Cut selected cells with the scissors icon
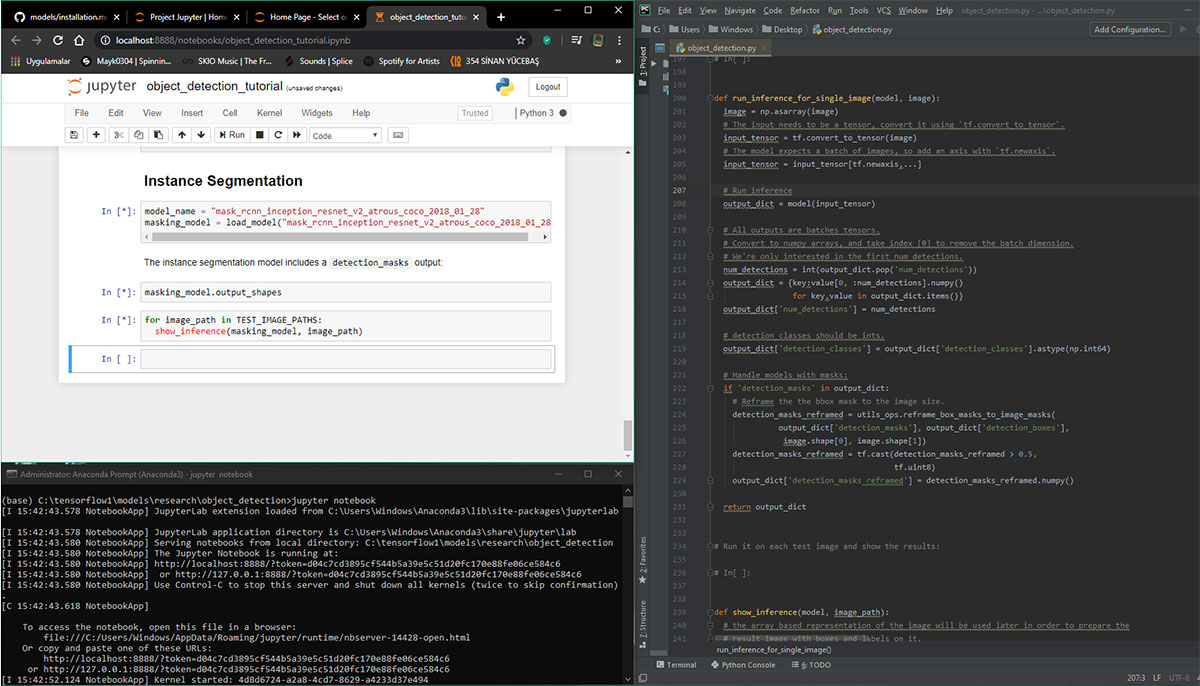This screenshot has height=686, width=1200. coord(118,135)
